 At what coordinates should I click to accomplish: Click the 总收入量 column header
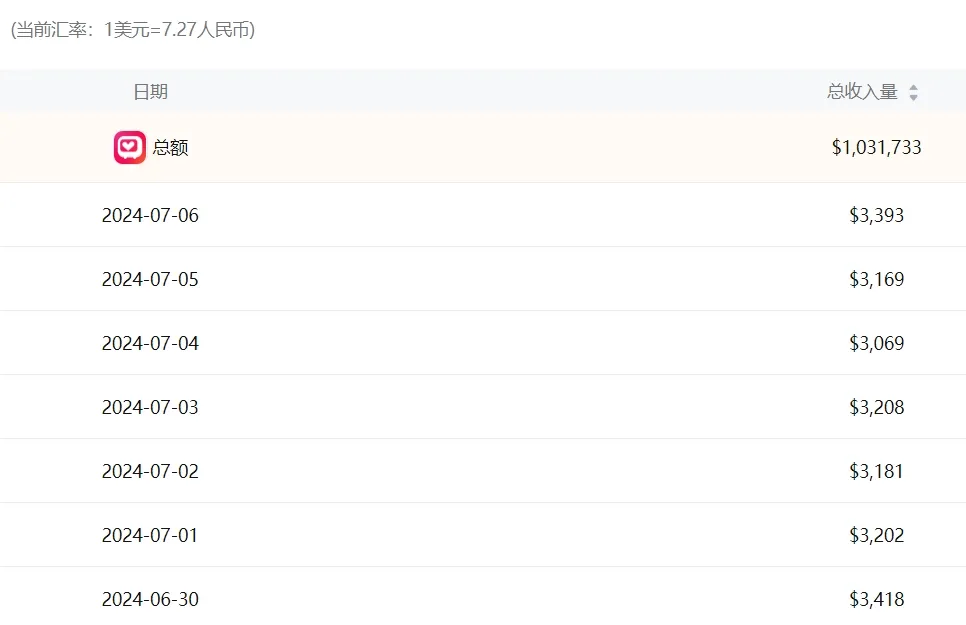tap(862, 92)
